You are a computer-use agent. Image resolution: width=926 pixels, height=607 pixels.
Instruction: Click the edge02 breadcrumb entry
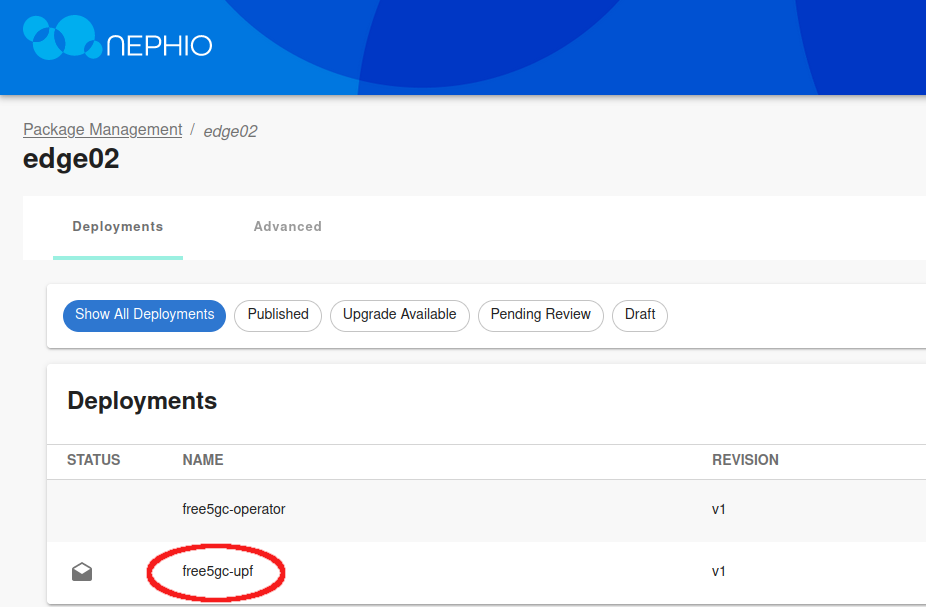230,130
